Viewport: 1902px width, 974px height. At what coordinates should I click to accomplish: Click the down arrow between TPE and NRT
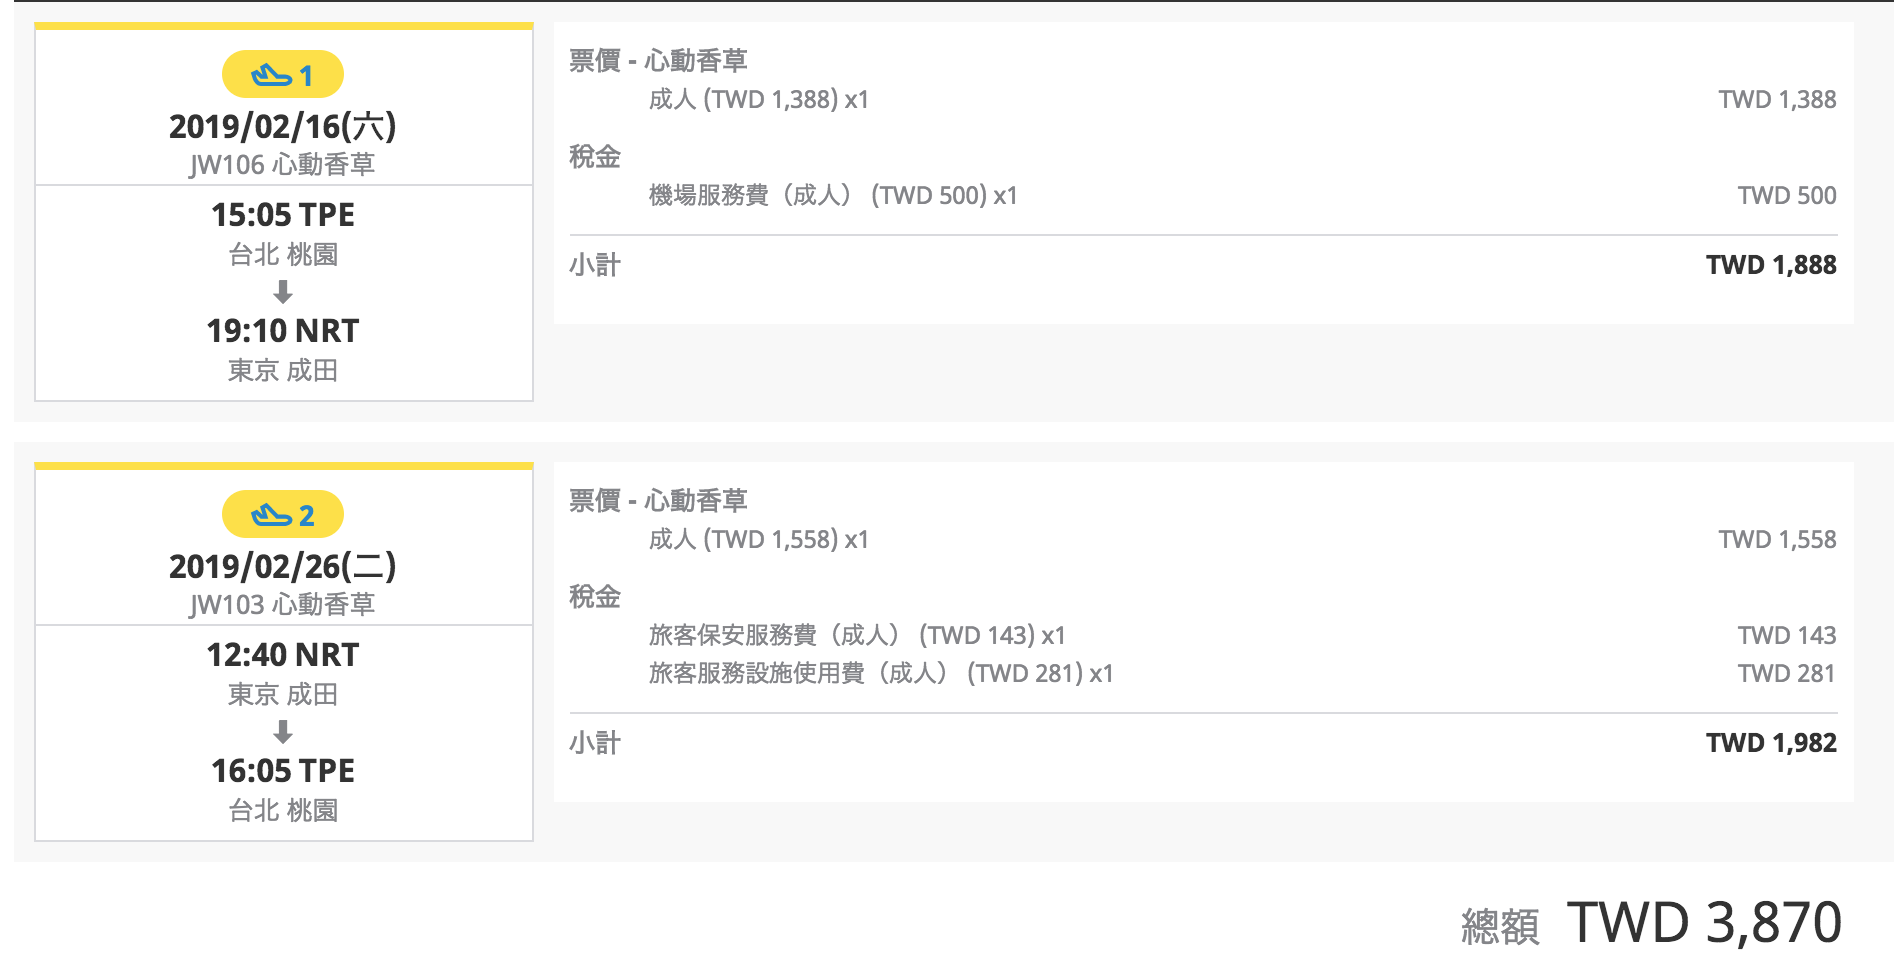coord(283,292)
